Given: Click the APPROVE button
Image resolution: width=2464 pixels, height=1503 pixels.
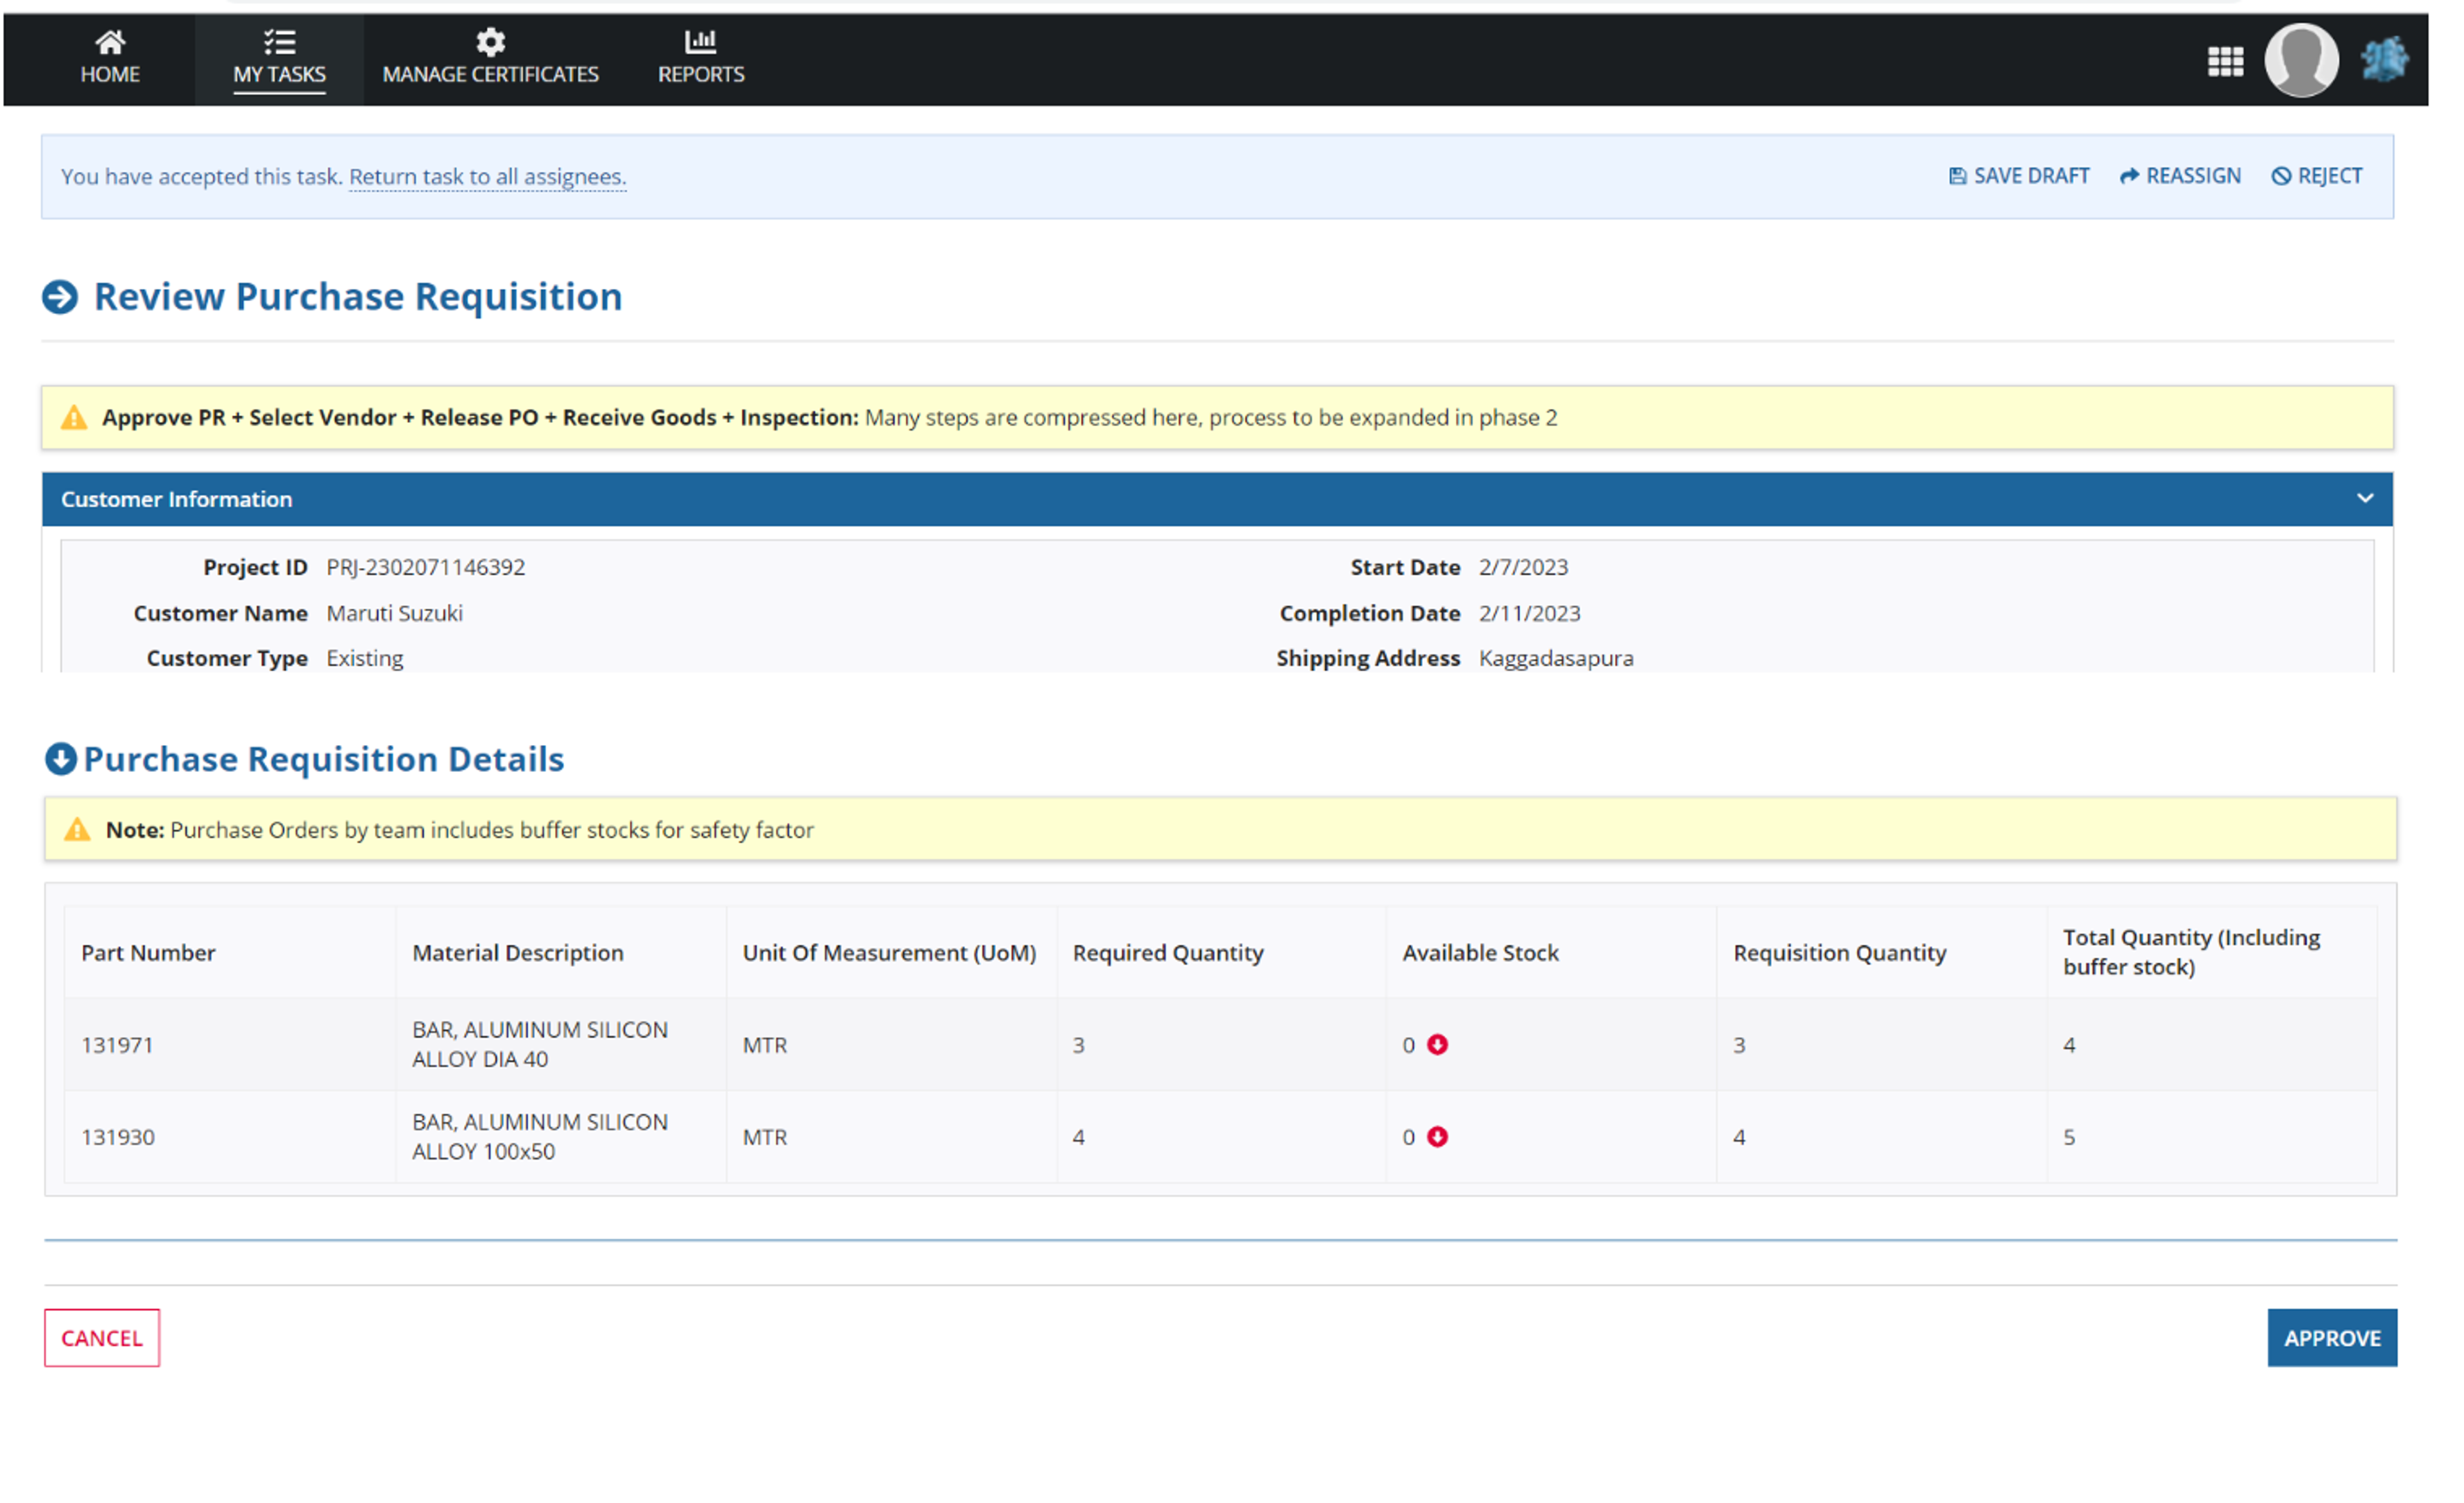Looking at the screenshot, I should coord(2332,1338).
